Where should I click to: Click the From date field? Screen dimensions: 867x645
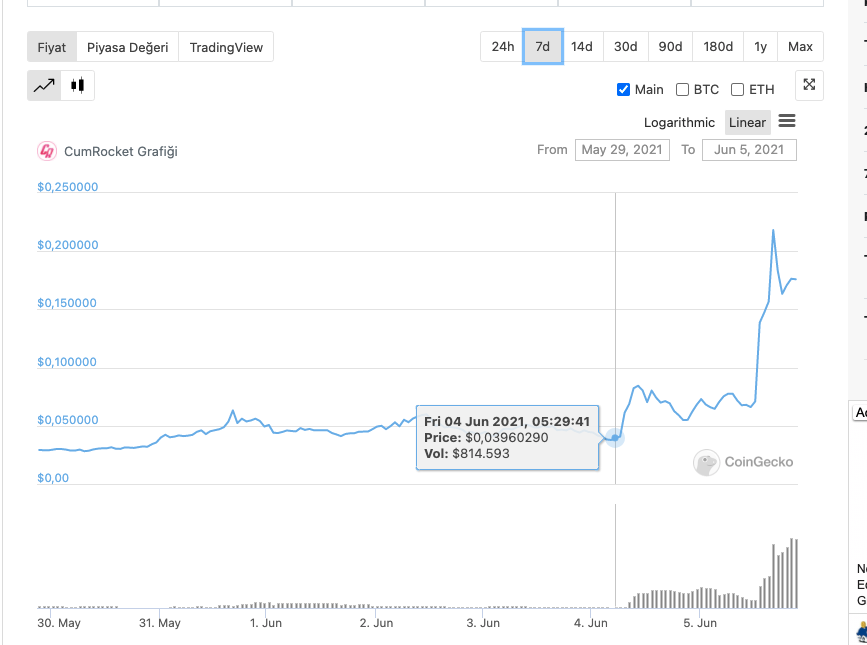click(x=622, y=150)
